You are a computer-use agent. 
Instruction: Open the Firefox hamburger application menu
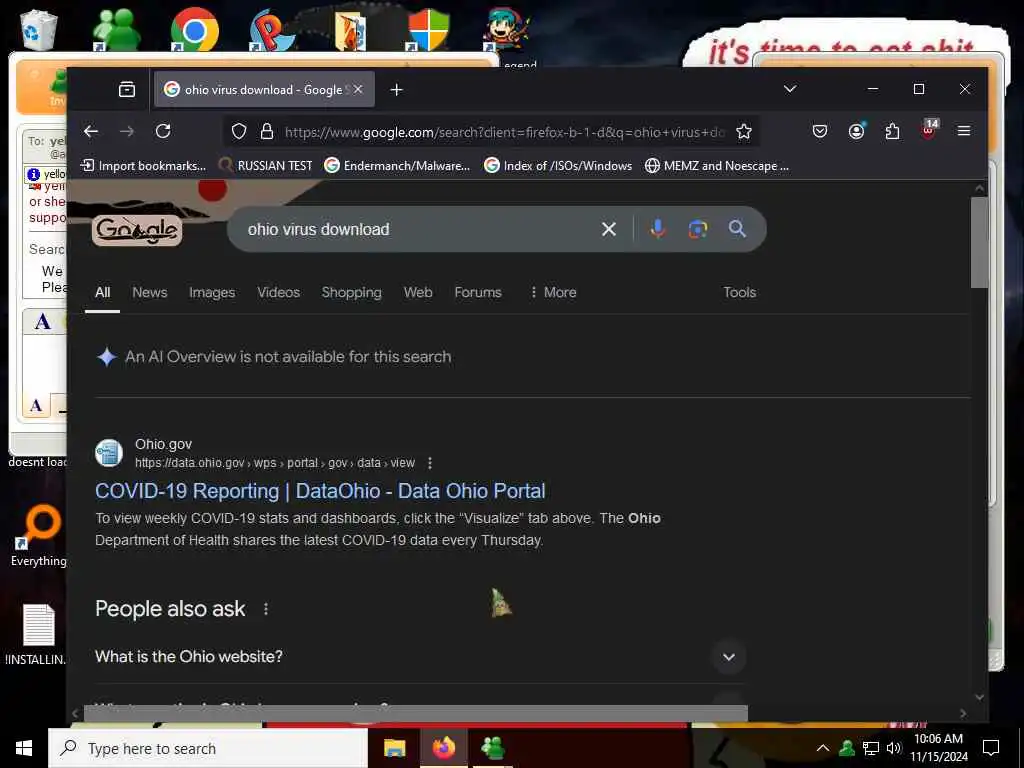963,131
